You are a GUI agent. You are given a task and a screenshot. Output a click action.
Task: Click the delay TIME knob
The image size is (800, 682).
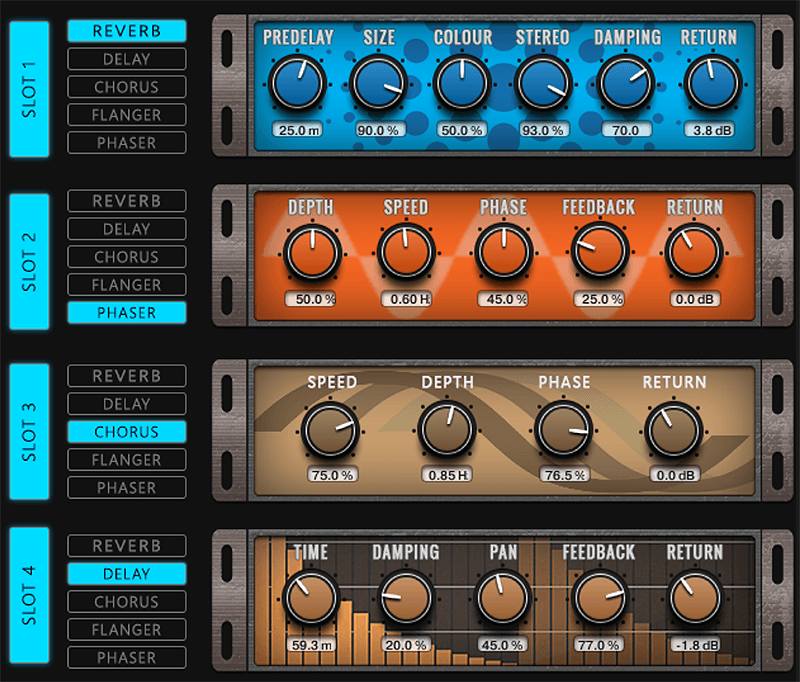311,598
